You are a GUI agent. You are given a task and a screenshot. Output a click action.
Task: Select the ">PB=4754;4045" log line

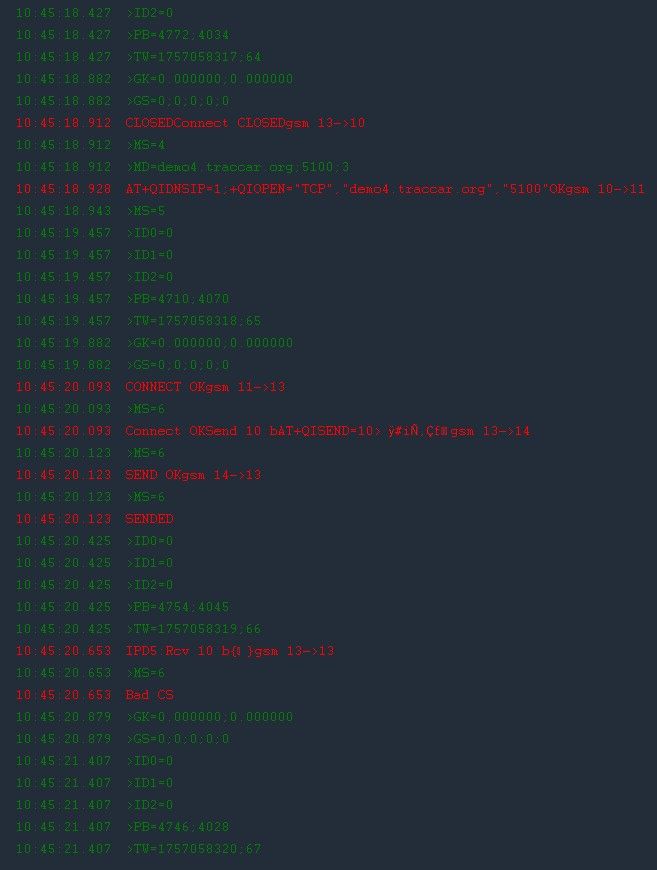177,607
